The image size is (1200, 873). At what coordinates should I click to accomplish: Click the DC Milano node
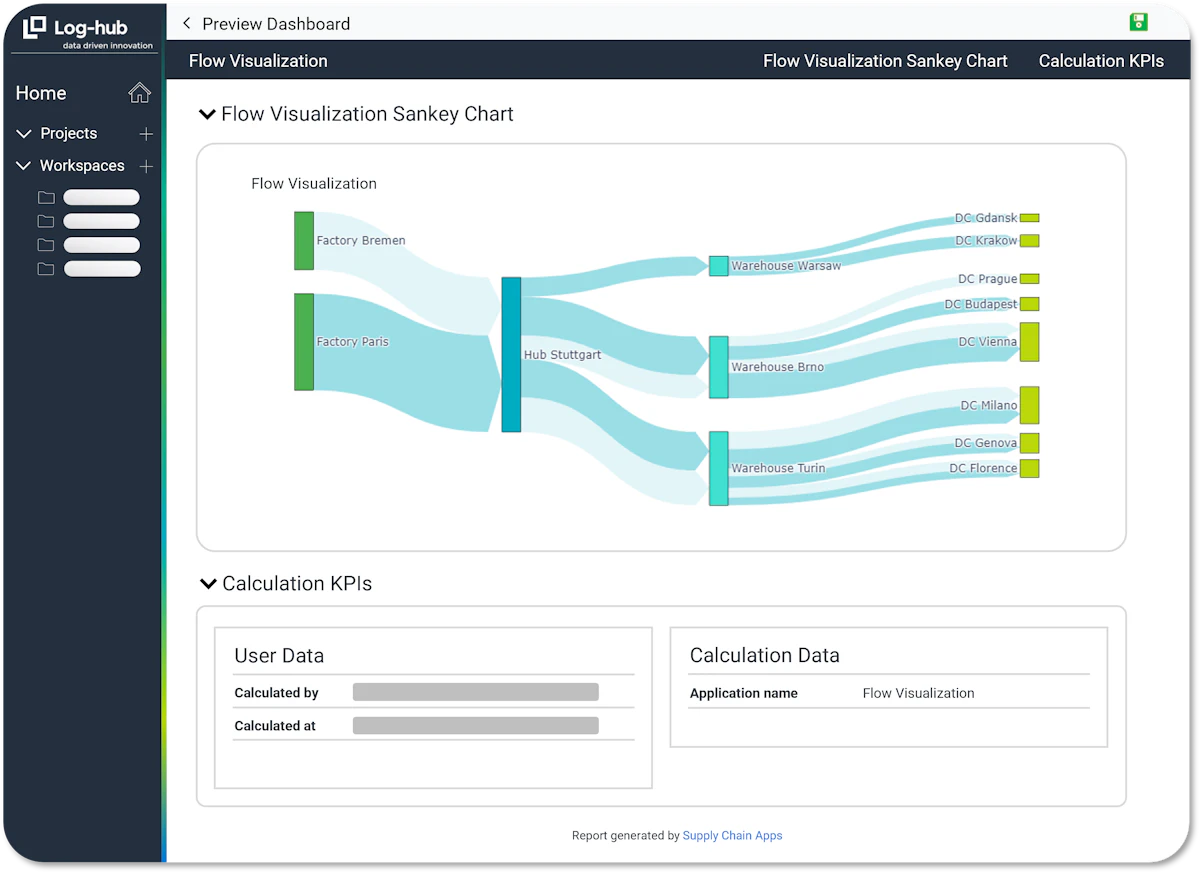coord(1029,405)
